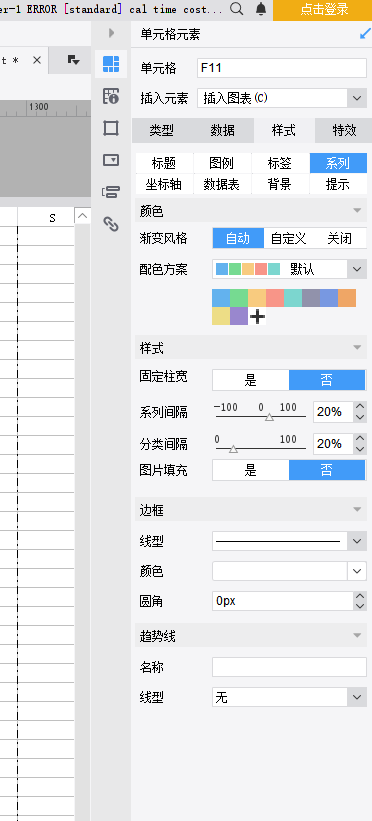The image size is (372, 821).
Task: Switch to the 数据 tab
Action: (x=223, y=130)
